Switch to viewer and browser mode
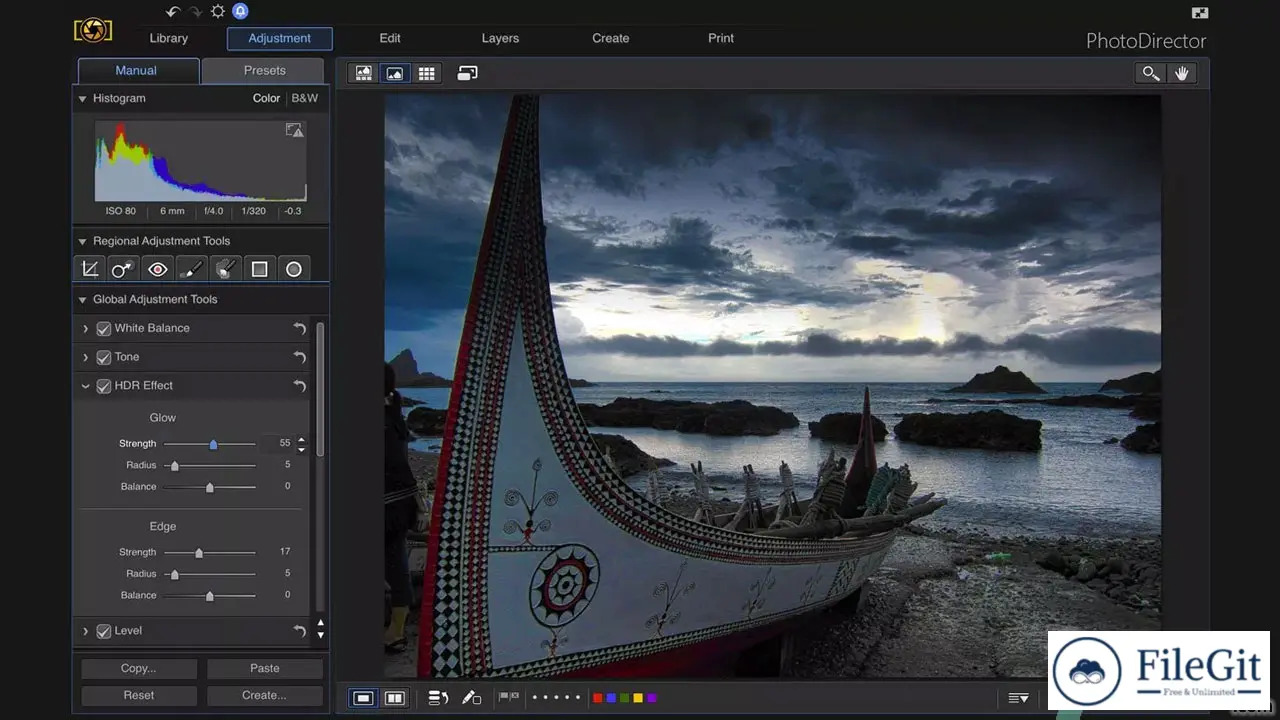The height and width of the screenshot is (720, 1280). [x=364, y=74]
